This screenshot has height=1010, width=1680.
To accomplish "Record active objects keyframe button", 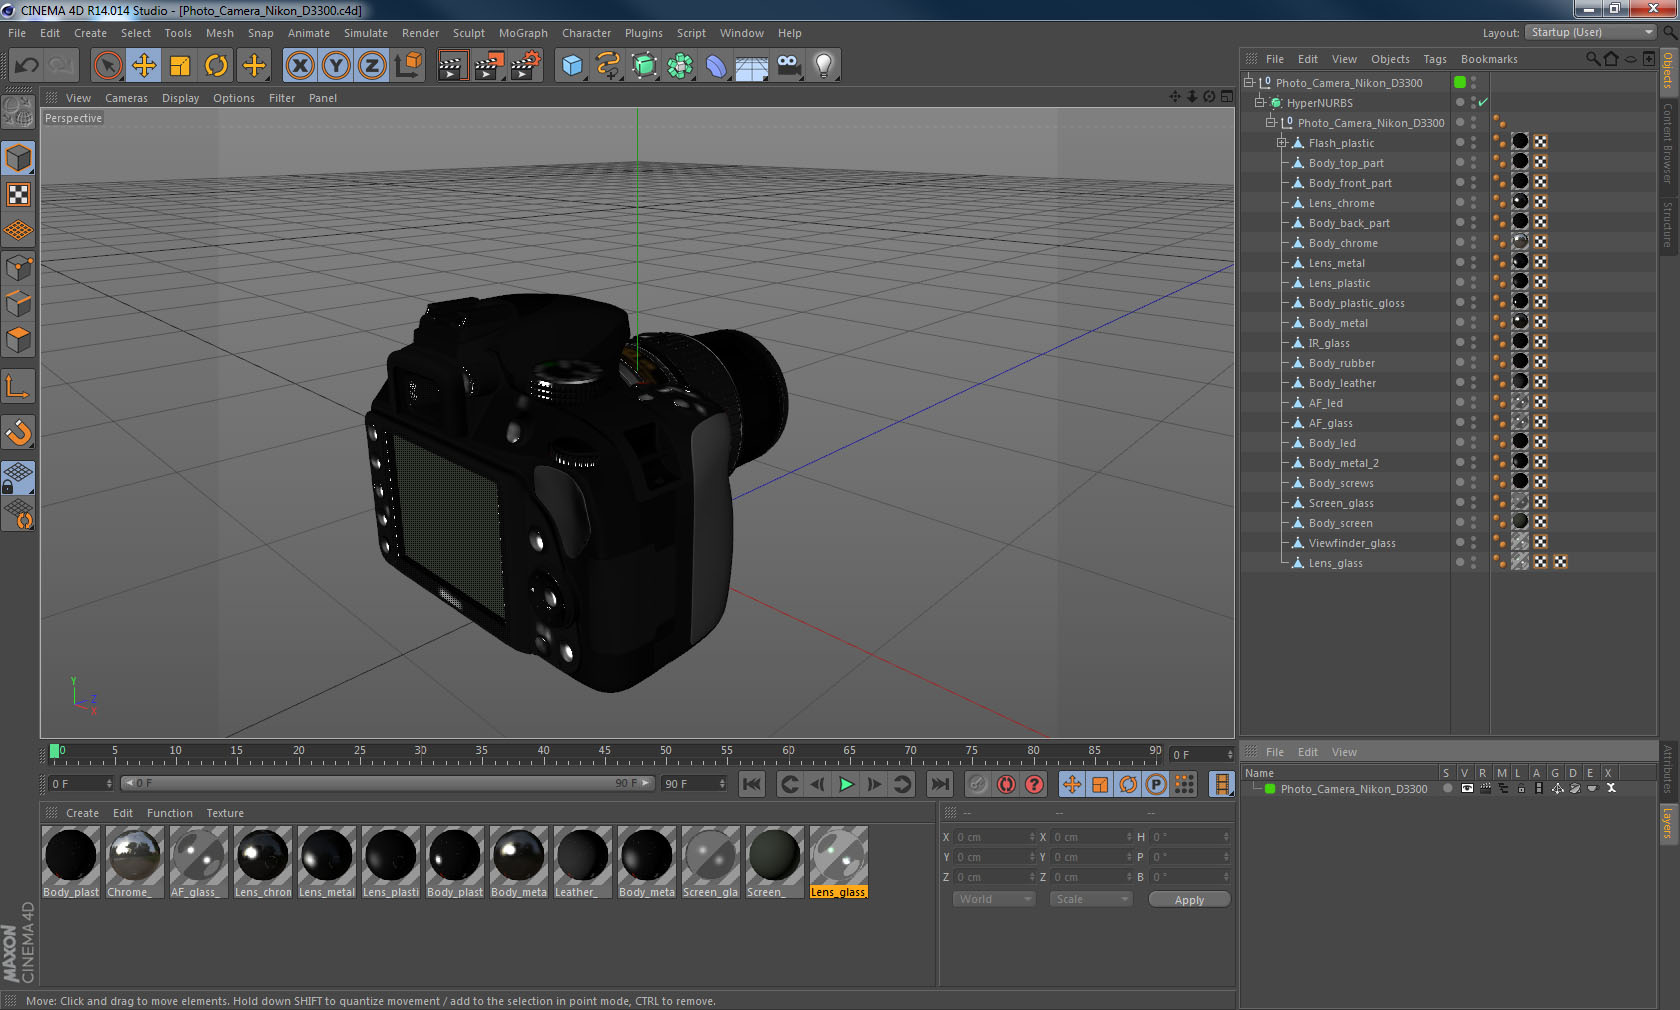I will (x=978, y=784).
